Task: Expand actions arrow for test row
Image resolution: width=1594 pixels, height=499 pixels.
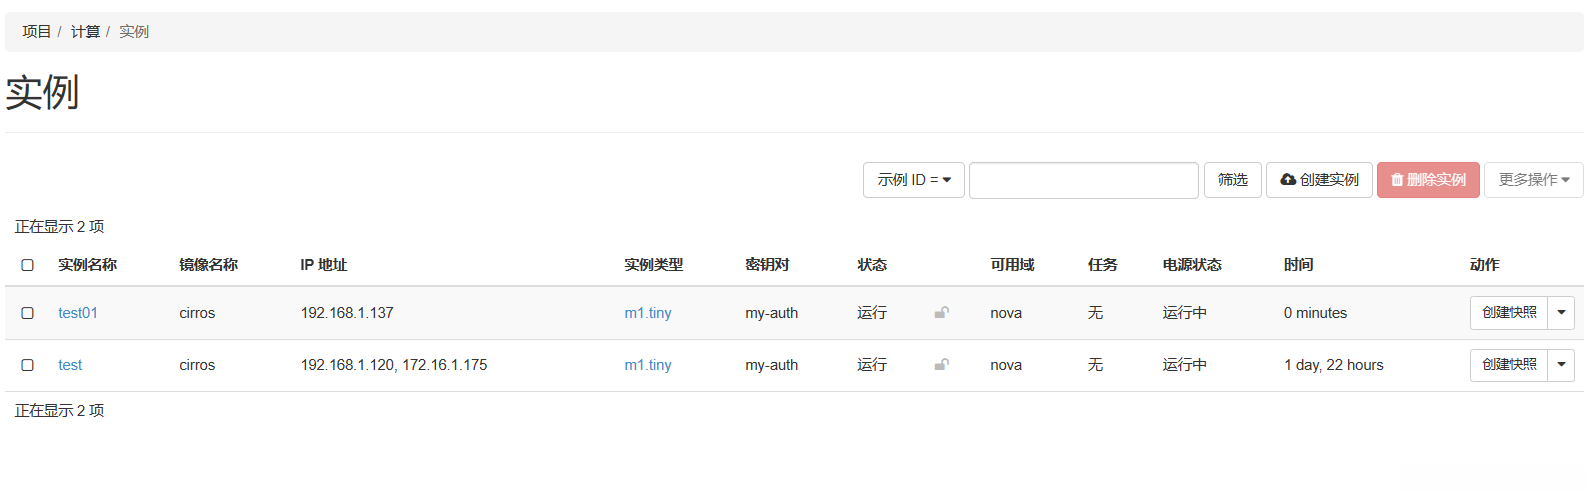Action: point(1561,365)
